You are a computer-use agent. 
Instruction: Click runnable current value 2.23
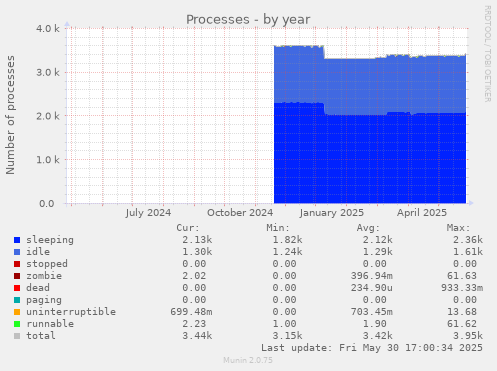pos(194,324)
